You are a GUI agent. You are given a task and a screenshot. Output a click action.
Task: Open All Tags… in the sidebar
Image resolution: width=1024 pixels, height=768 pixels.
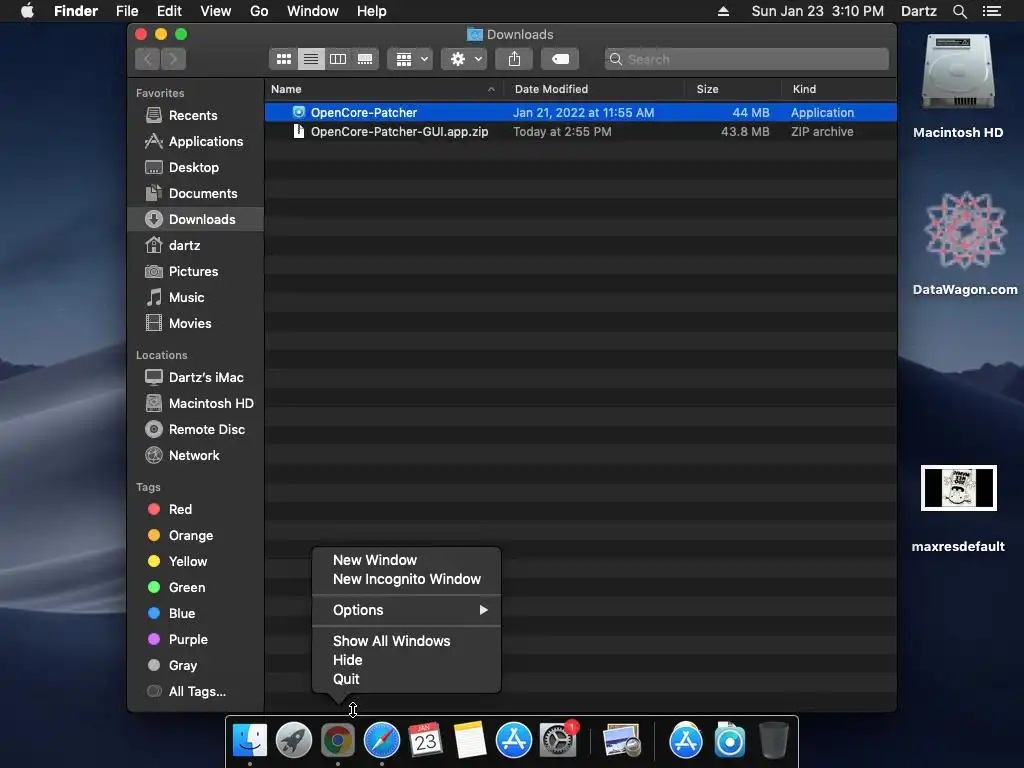[197, 692]
